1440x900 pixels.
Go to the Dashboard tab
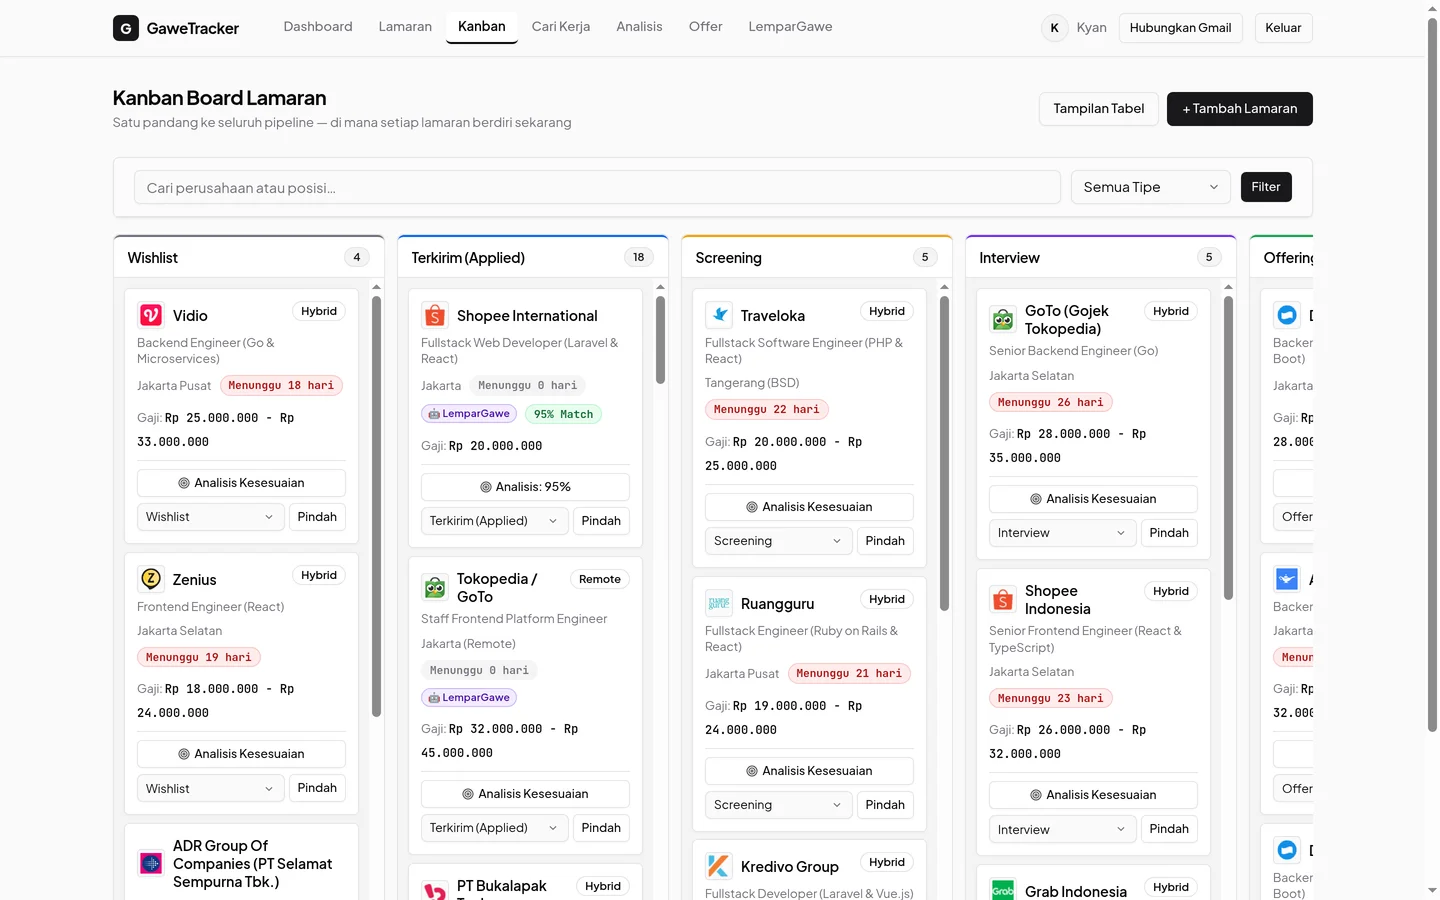[x=318, y=27]
